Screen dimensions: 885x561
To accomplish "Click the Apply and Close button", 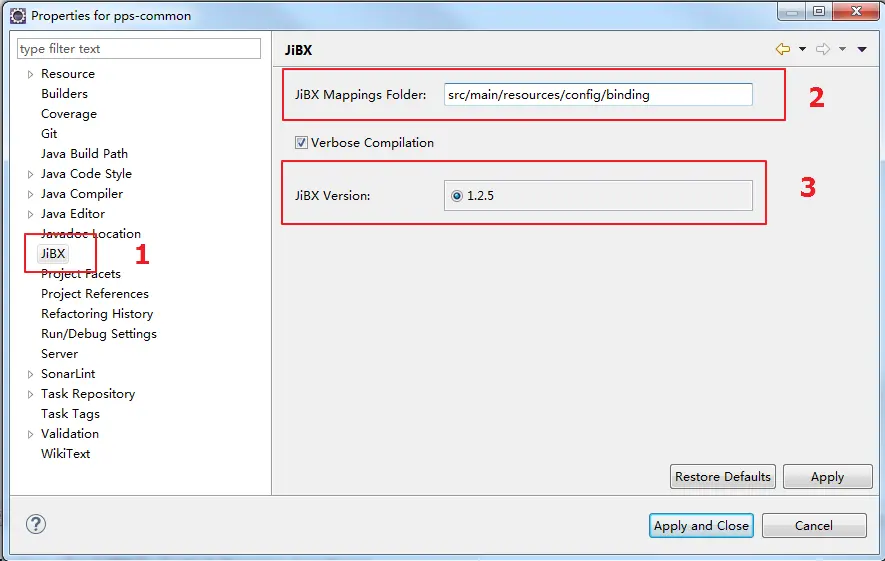I will coord(701,525).
